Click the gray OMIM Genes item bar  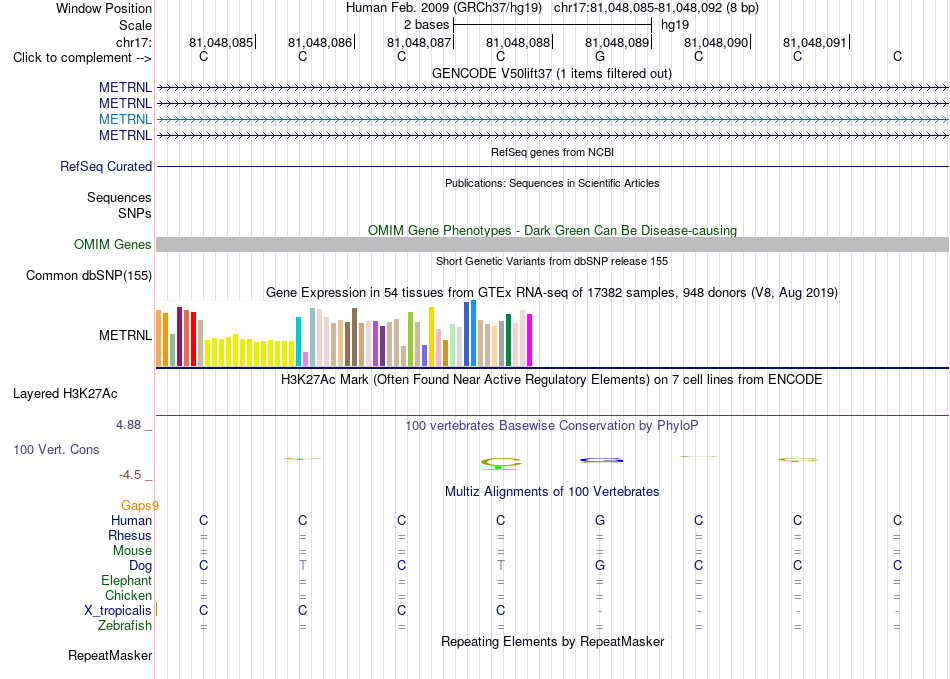point(552,244)
